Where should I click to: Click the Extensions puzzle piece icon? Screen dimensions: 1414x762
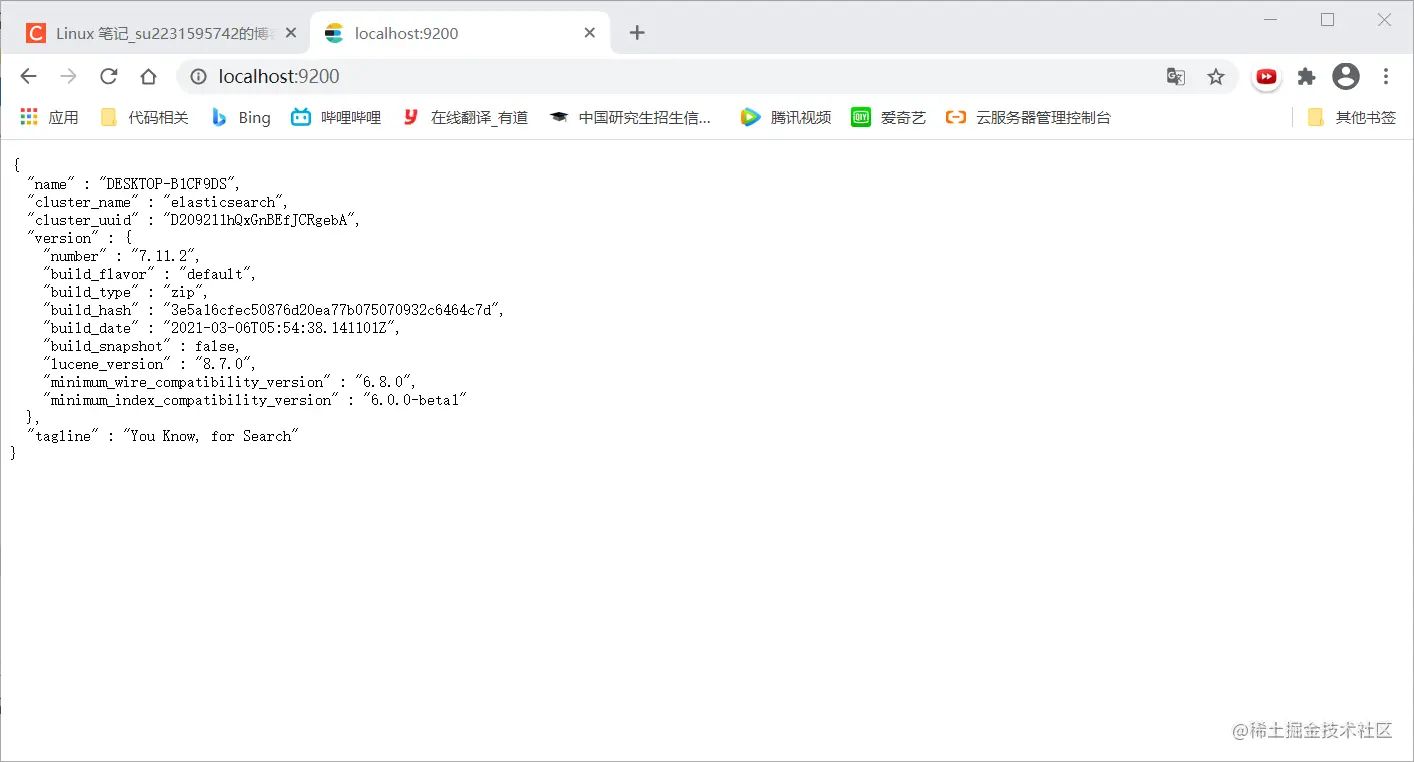(x=1306, y=76)
